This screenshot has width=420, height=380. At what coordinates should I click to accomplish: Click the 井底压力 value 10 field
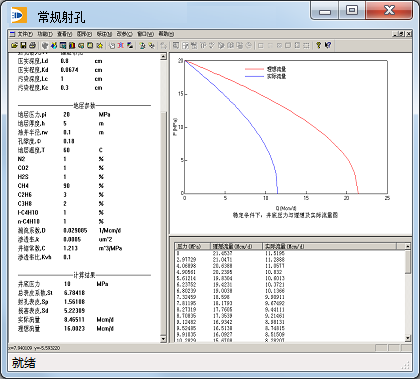coord(67,284)
